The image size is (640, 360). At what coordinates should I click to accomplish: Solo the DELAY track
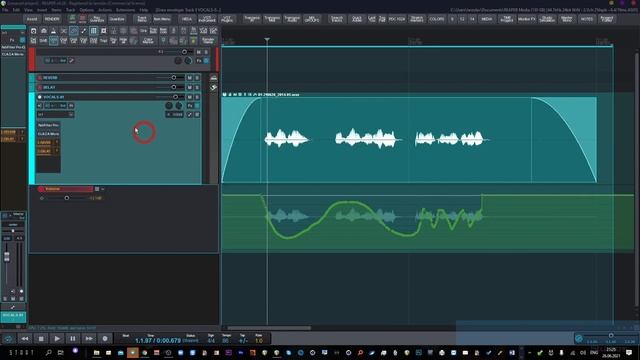[x=197, y=87]
